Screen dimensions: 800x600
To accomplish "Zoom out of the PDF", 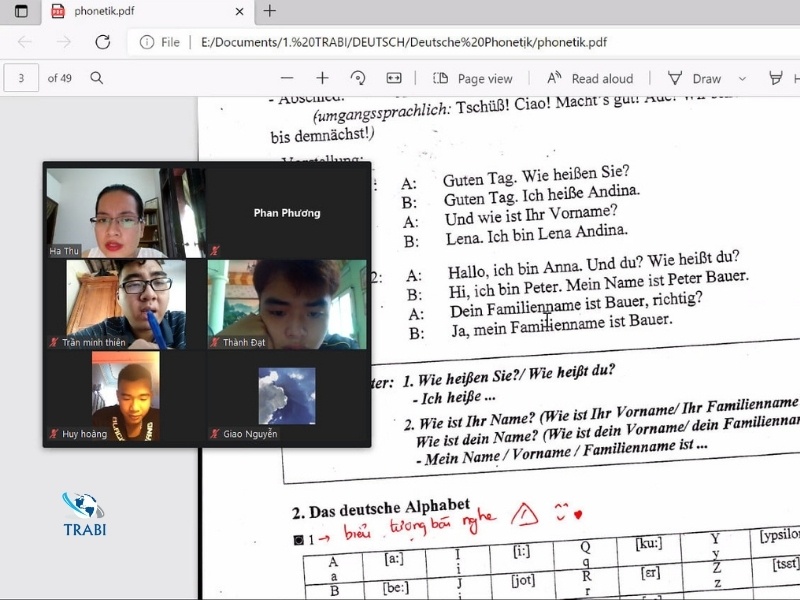I will coord(287,78).
